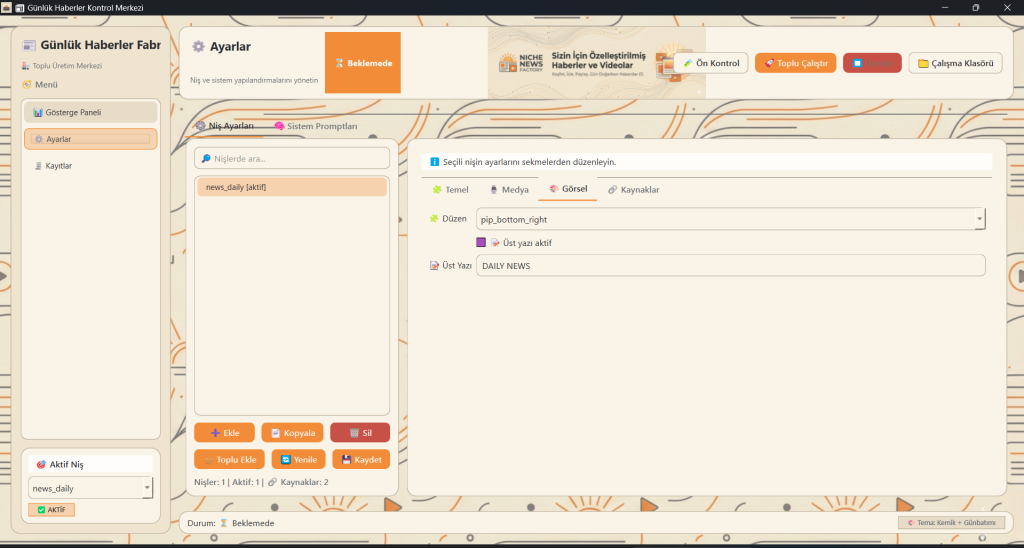Open Gösterge Paneli chart icon item
1024x548 pixels.
coord(38,112)
